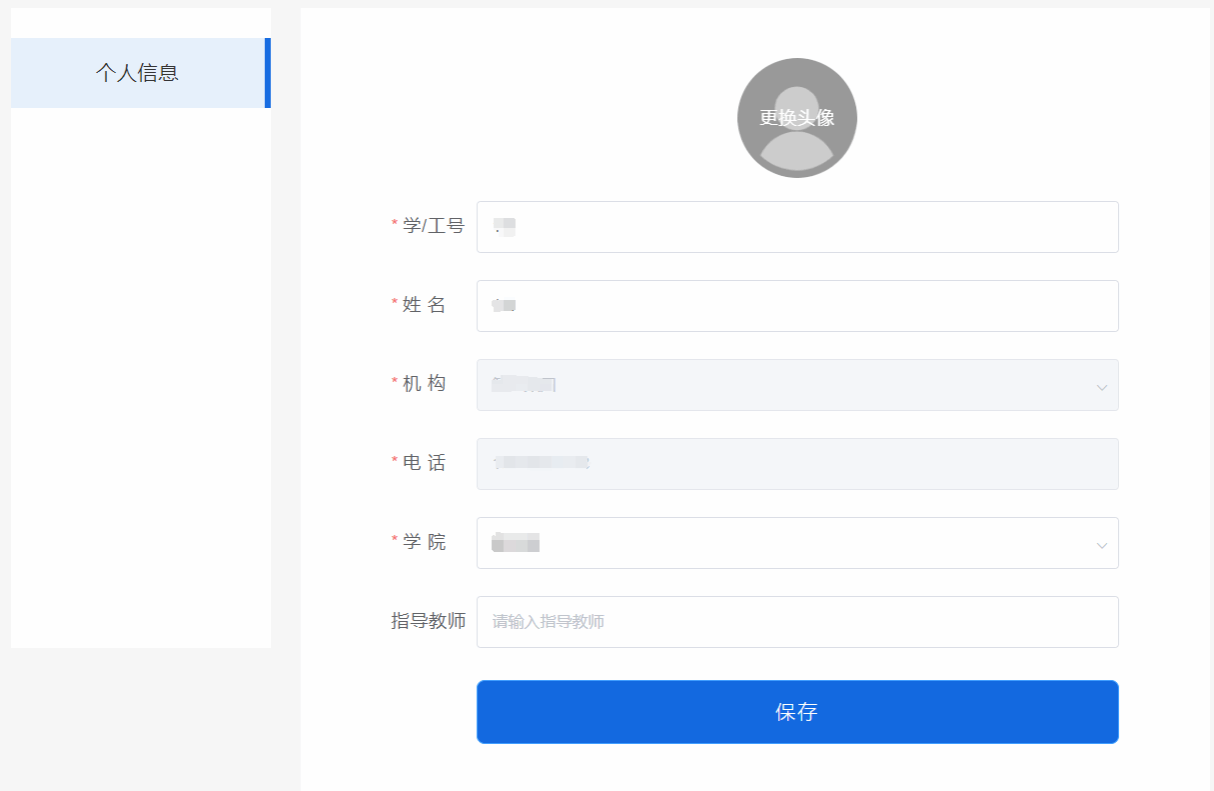Click the 学/工号 field label
Screen dimensions: 1214x791
433,226
